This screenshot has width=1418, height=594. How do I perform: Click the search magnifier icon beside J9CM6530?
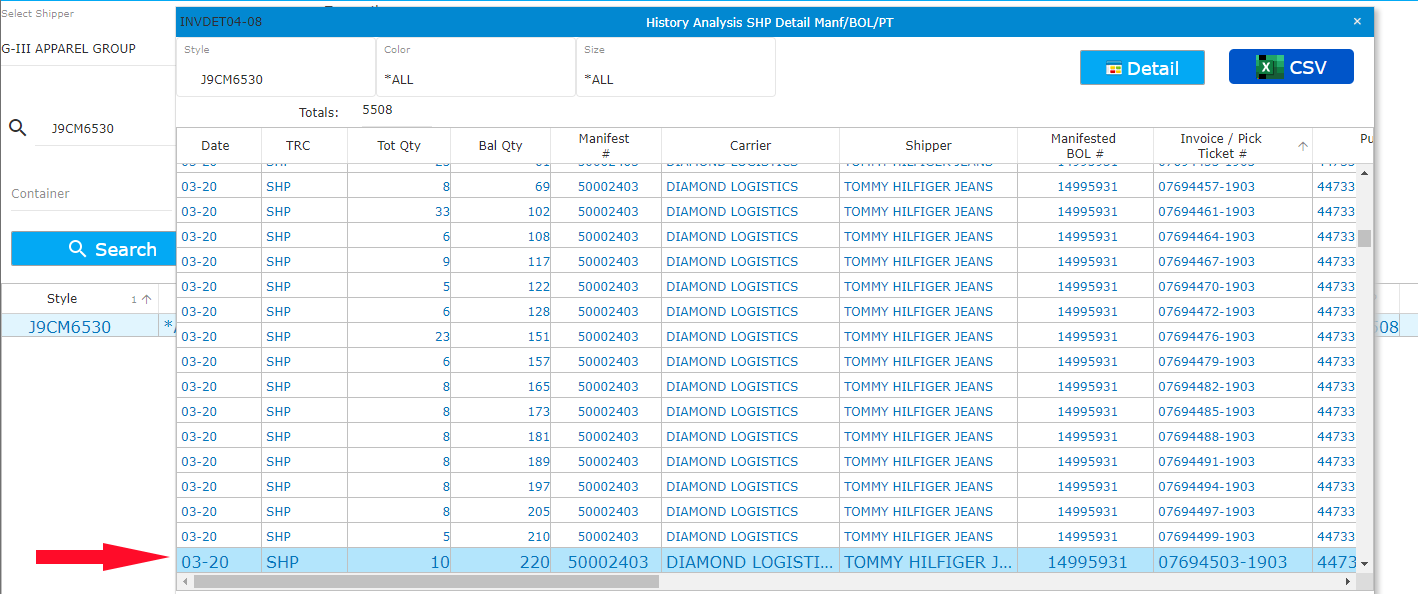(x=18, y=128)
